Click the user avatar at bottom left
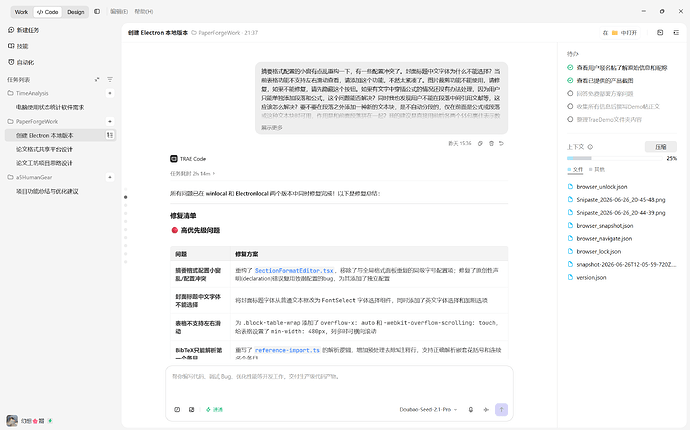Image resolution: width=690 pixels, height=430 pixels. (x=12, y=420)
